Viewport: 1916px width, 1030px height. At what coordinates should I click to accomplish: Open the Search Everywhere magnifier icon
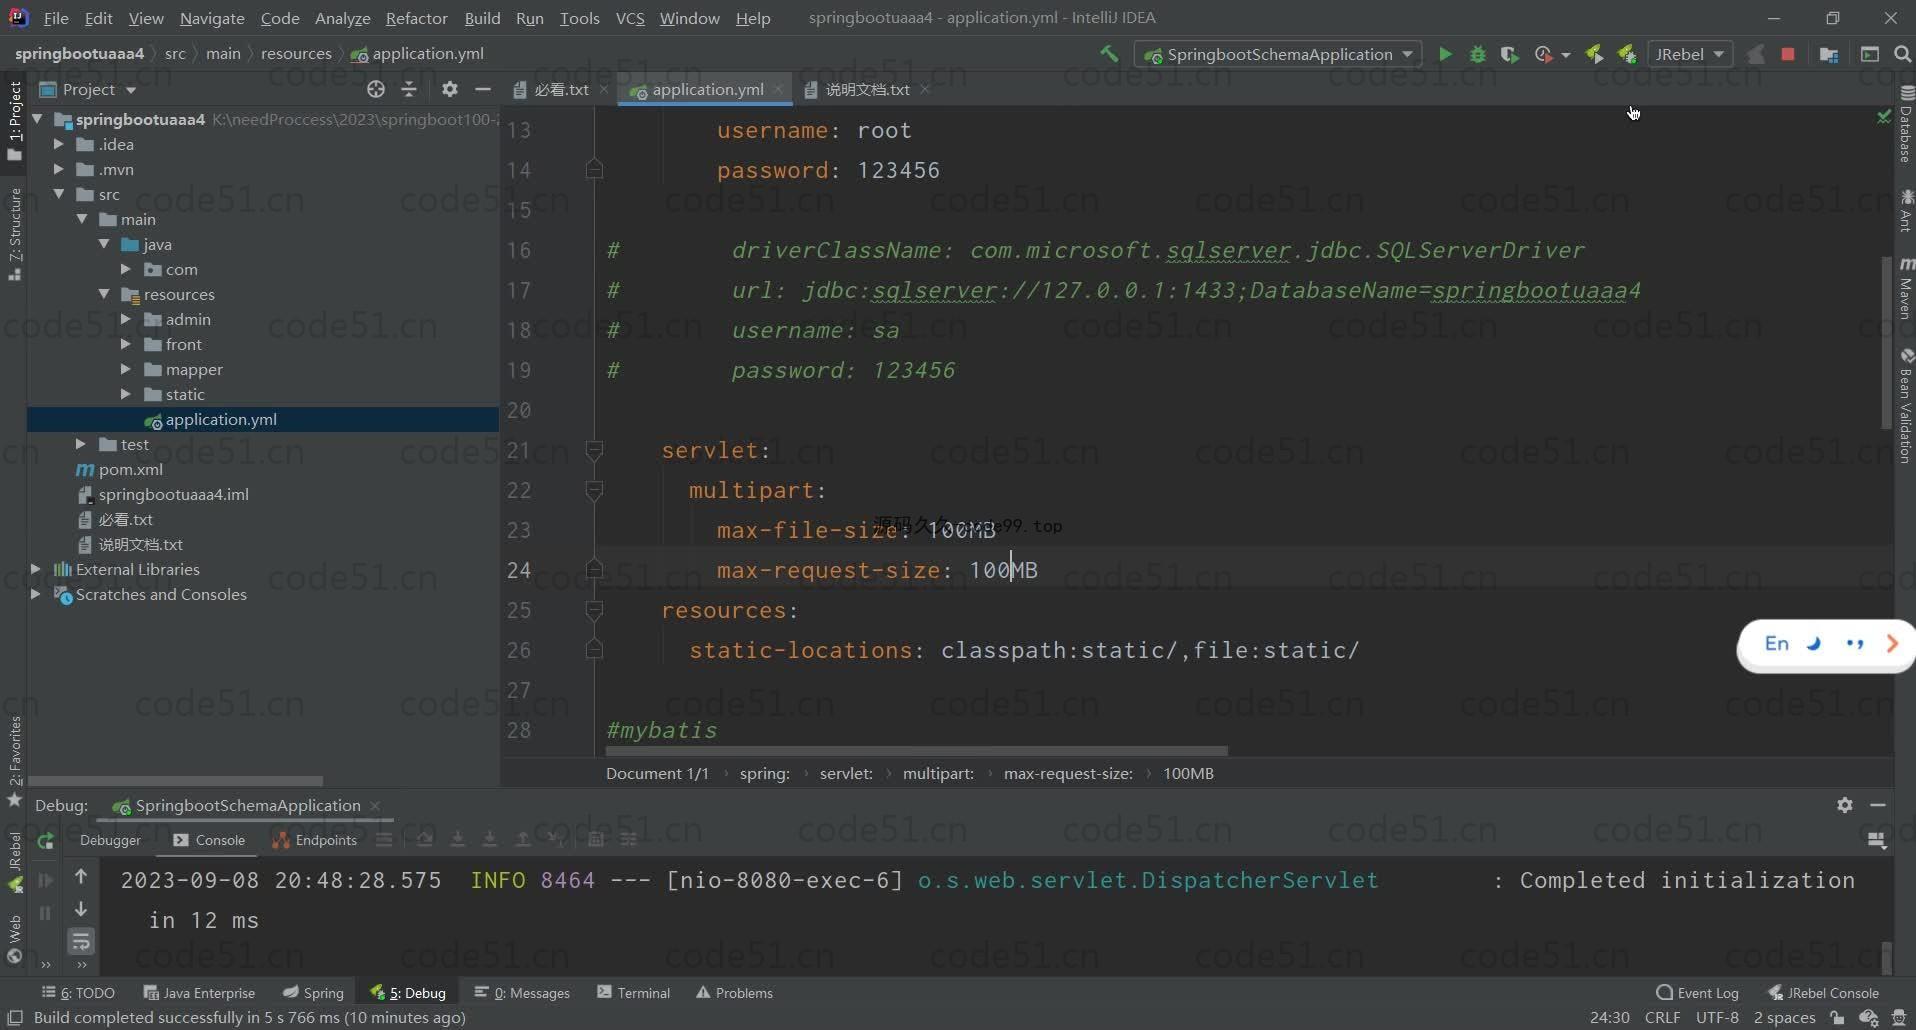pos(1902,54)
